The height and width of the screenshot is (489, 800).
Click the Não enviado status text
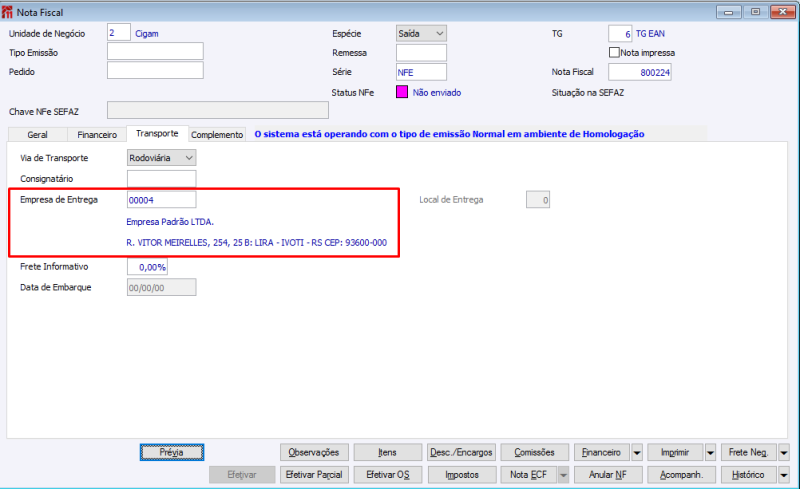tap(437, 92)
